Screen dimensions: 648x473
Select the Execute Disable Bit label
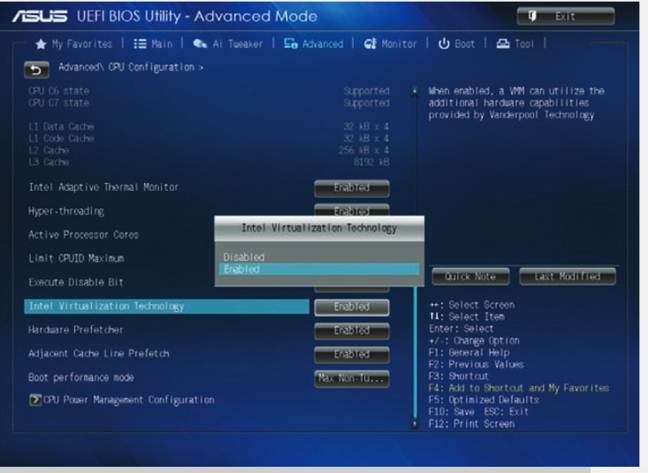[x=76, y=282]
